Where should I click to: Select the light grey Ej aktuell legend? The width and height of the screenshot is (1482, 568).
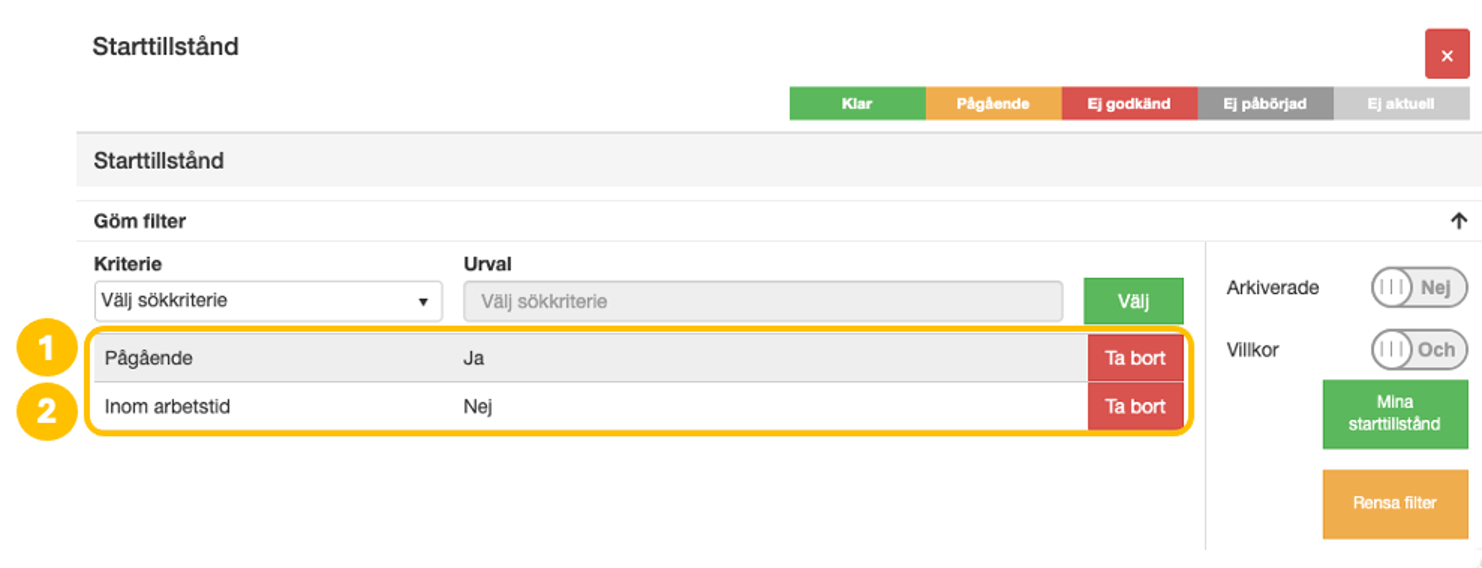tap(1401, 104)
